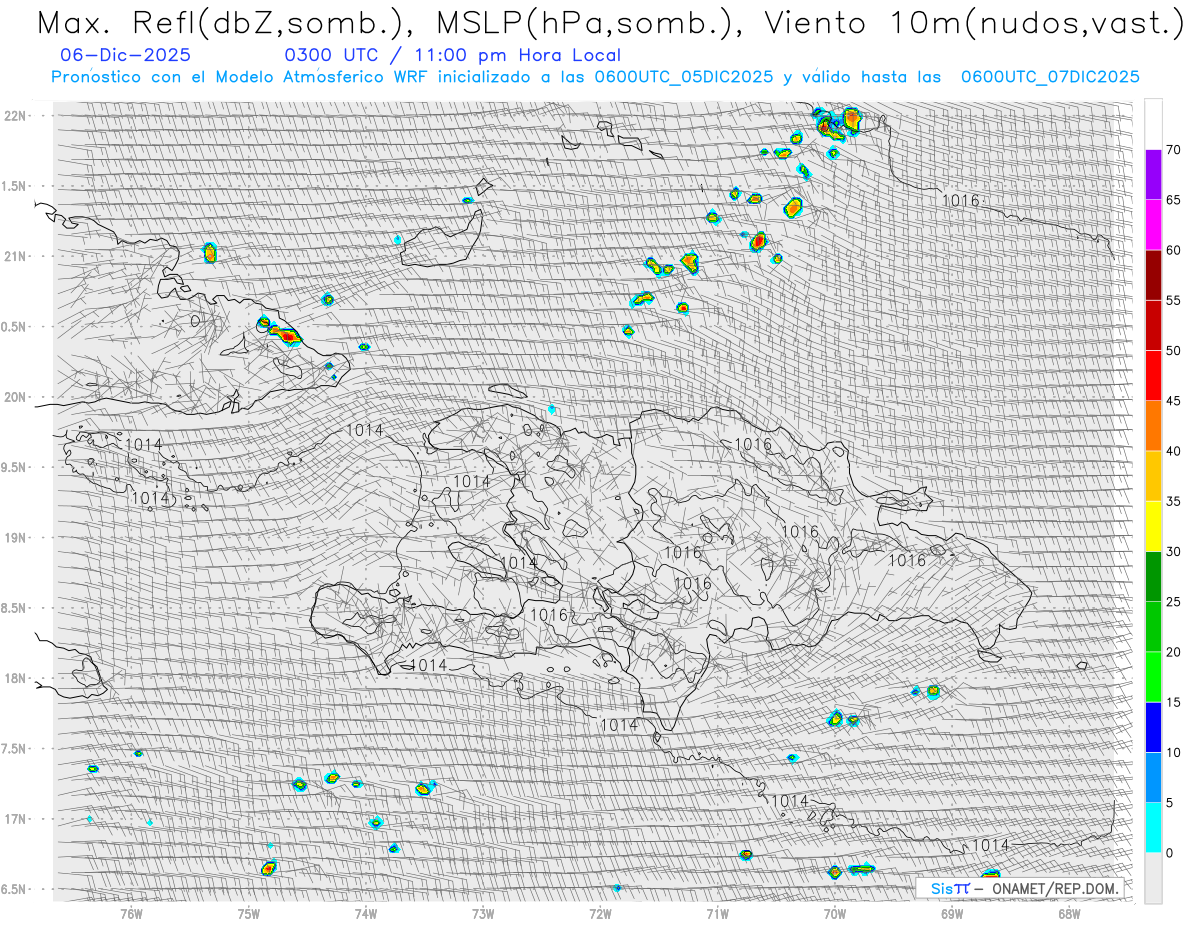Click the purple 65–70 dBZ color bar segment
The height and width of the screenshot is (927, 1200).
click(1153, 175)
